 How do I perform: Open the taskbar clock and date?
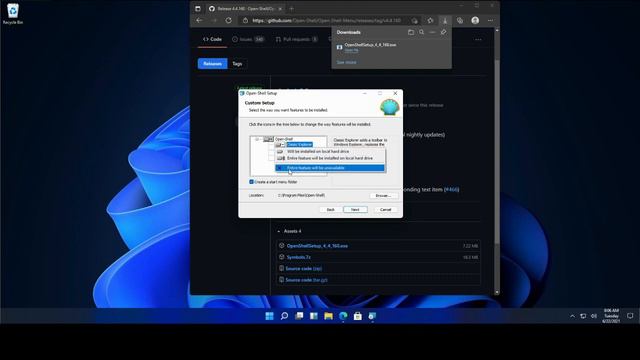click(x=611, y=316)
